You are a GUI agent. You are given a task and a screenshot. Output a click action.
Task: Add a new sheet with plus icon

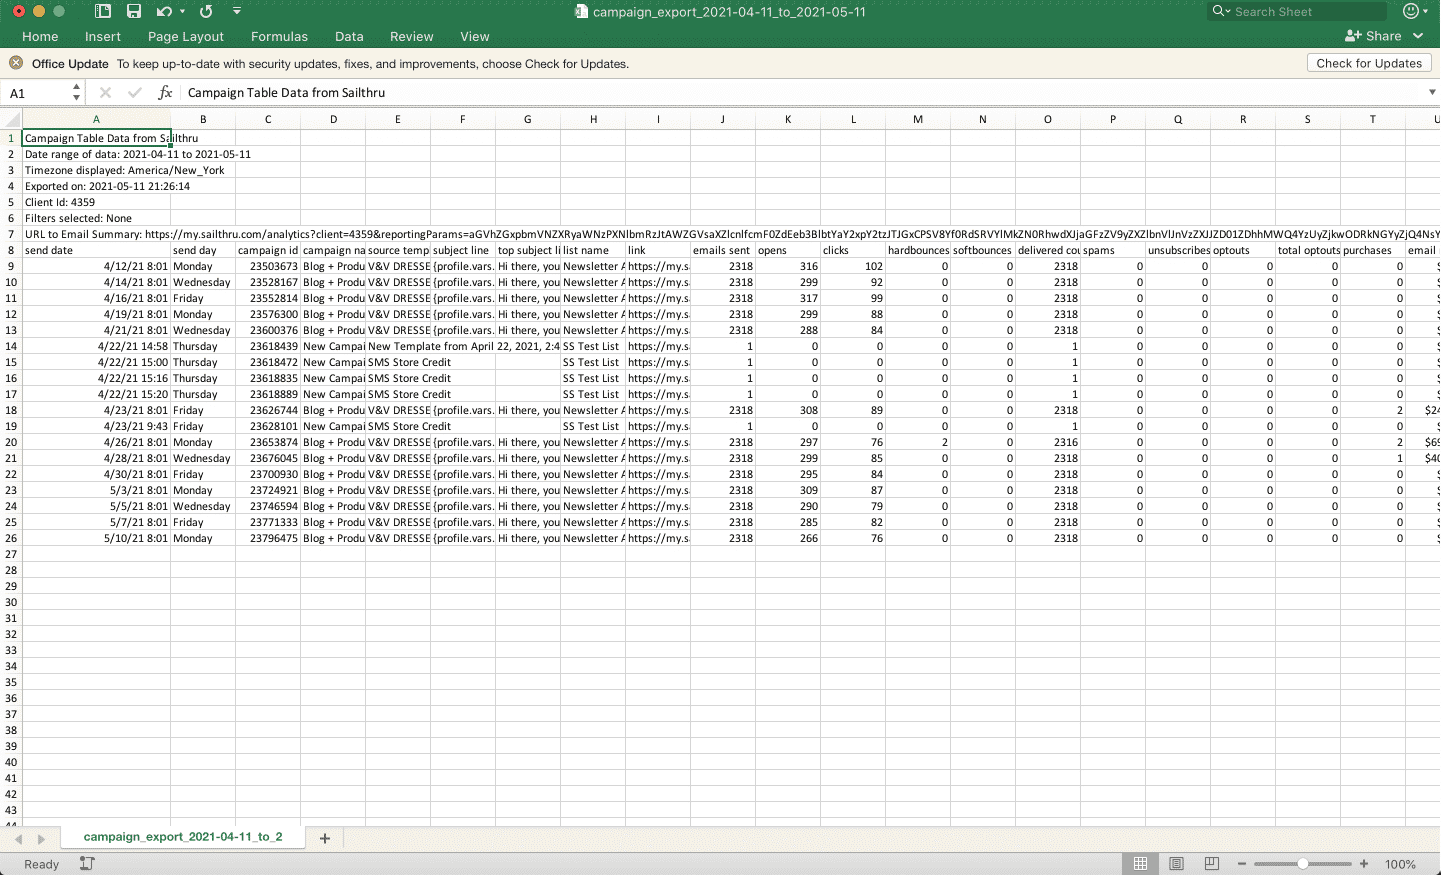tap(324, 838)
